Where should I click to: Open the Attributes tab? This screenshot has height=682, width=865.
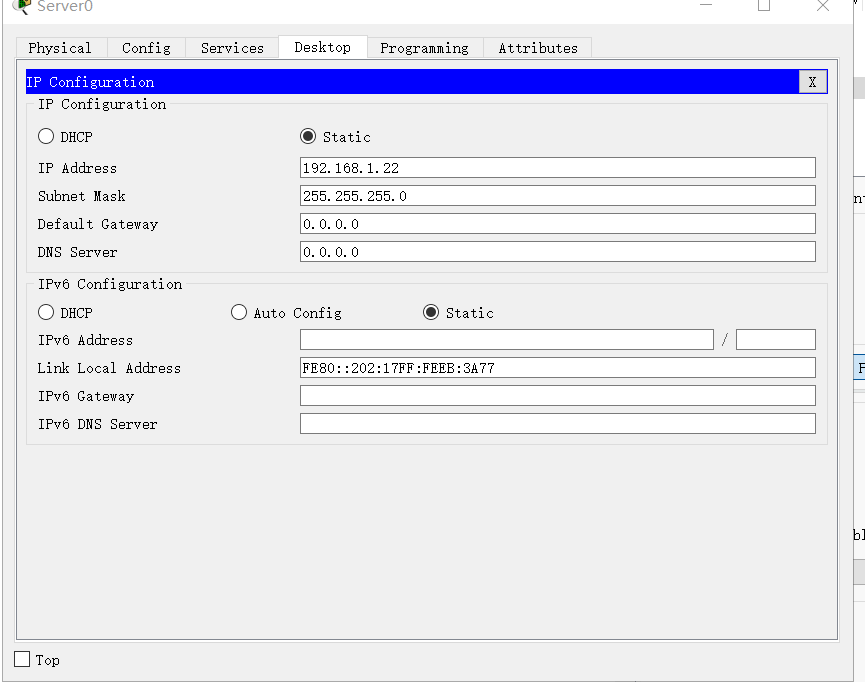pyautogui.click(x=538, y=48)
